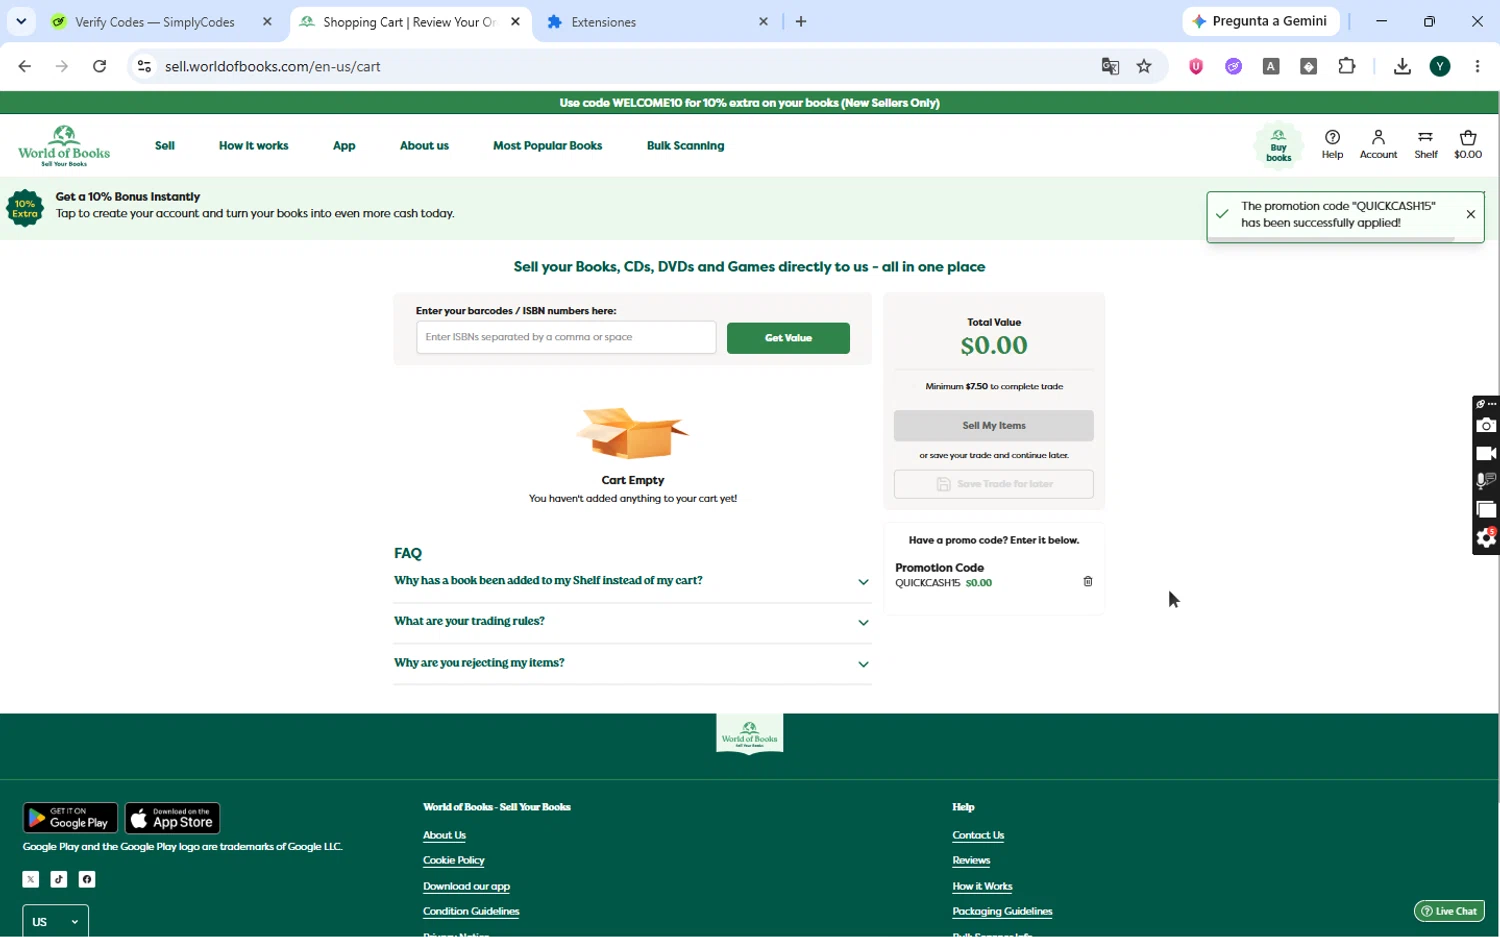Viewport: 1500px width, 937px height.
Task: Open the Reviews footer link
Action: click(x=971, y=861)
